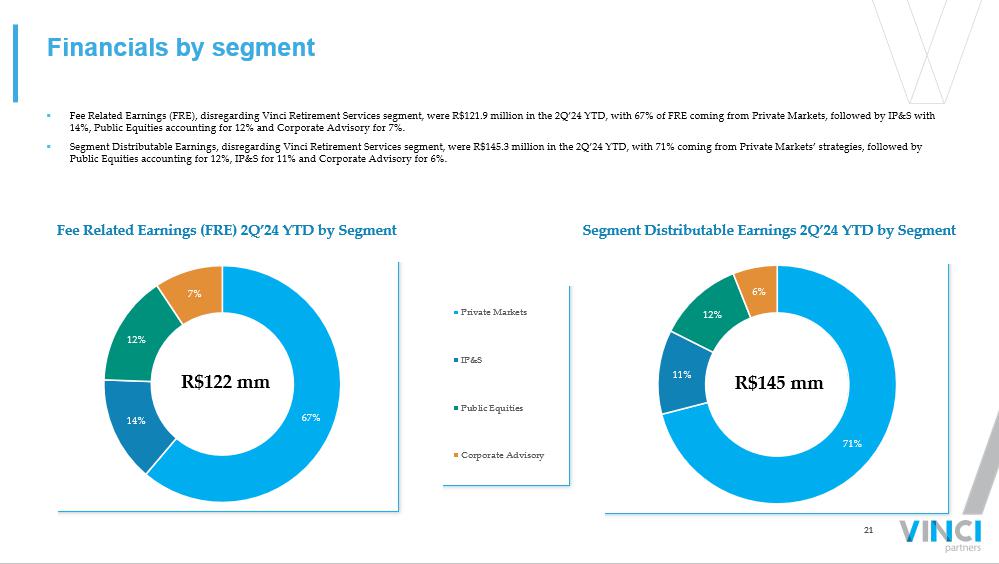This screenshot has width=999, height=564.
Task: Click the 'Private Markets' legend label
Action: (x=494, y=312)
